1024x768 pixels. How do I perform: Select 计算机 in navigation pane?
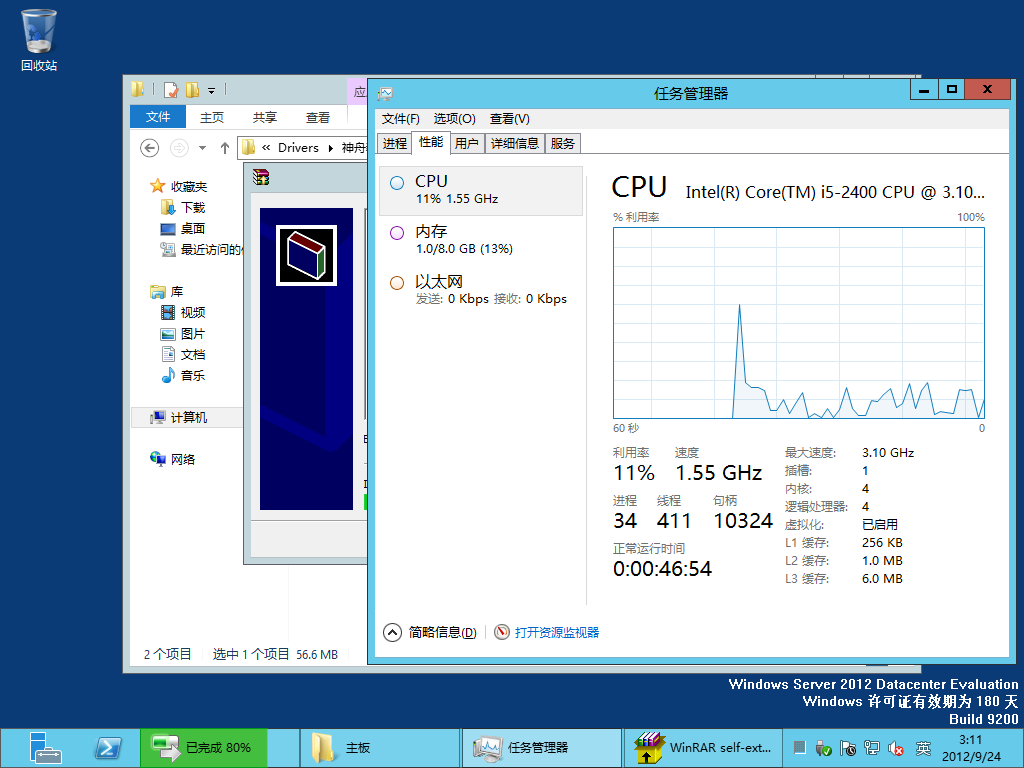(x=189, y=417)
